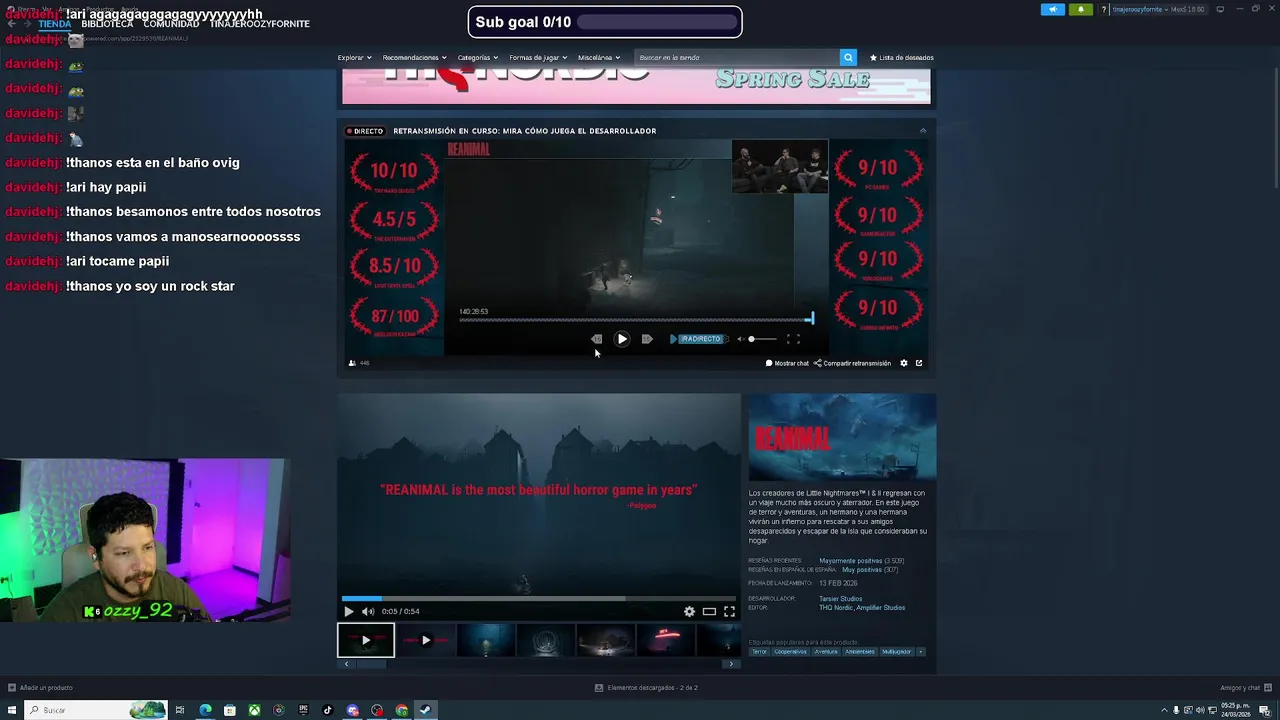The width and height of the screenshot is (1280, 720).
Task: Click the THQ Nordic Spring Sale banner
Action: click(636, 86)
